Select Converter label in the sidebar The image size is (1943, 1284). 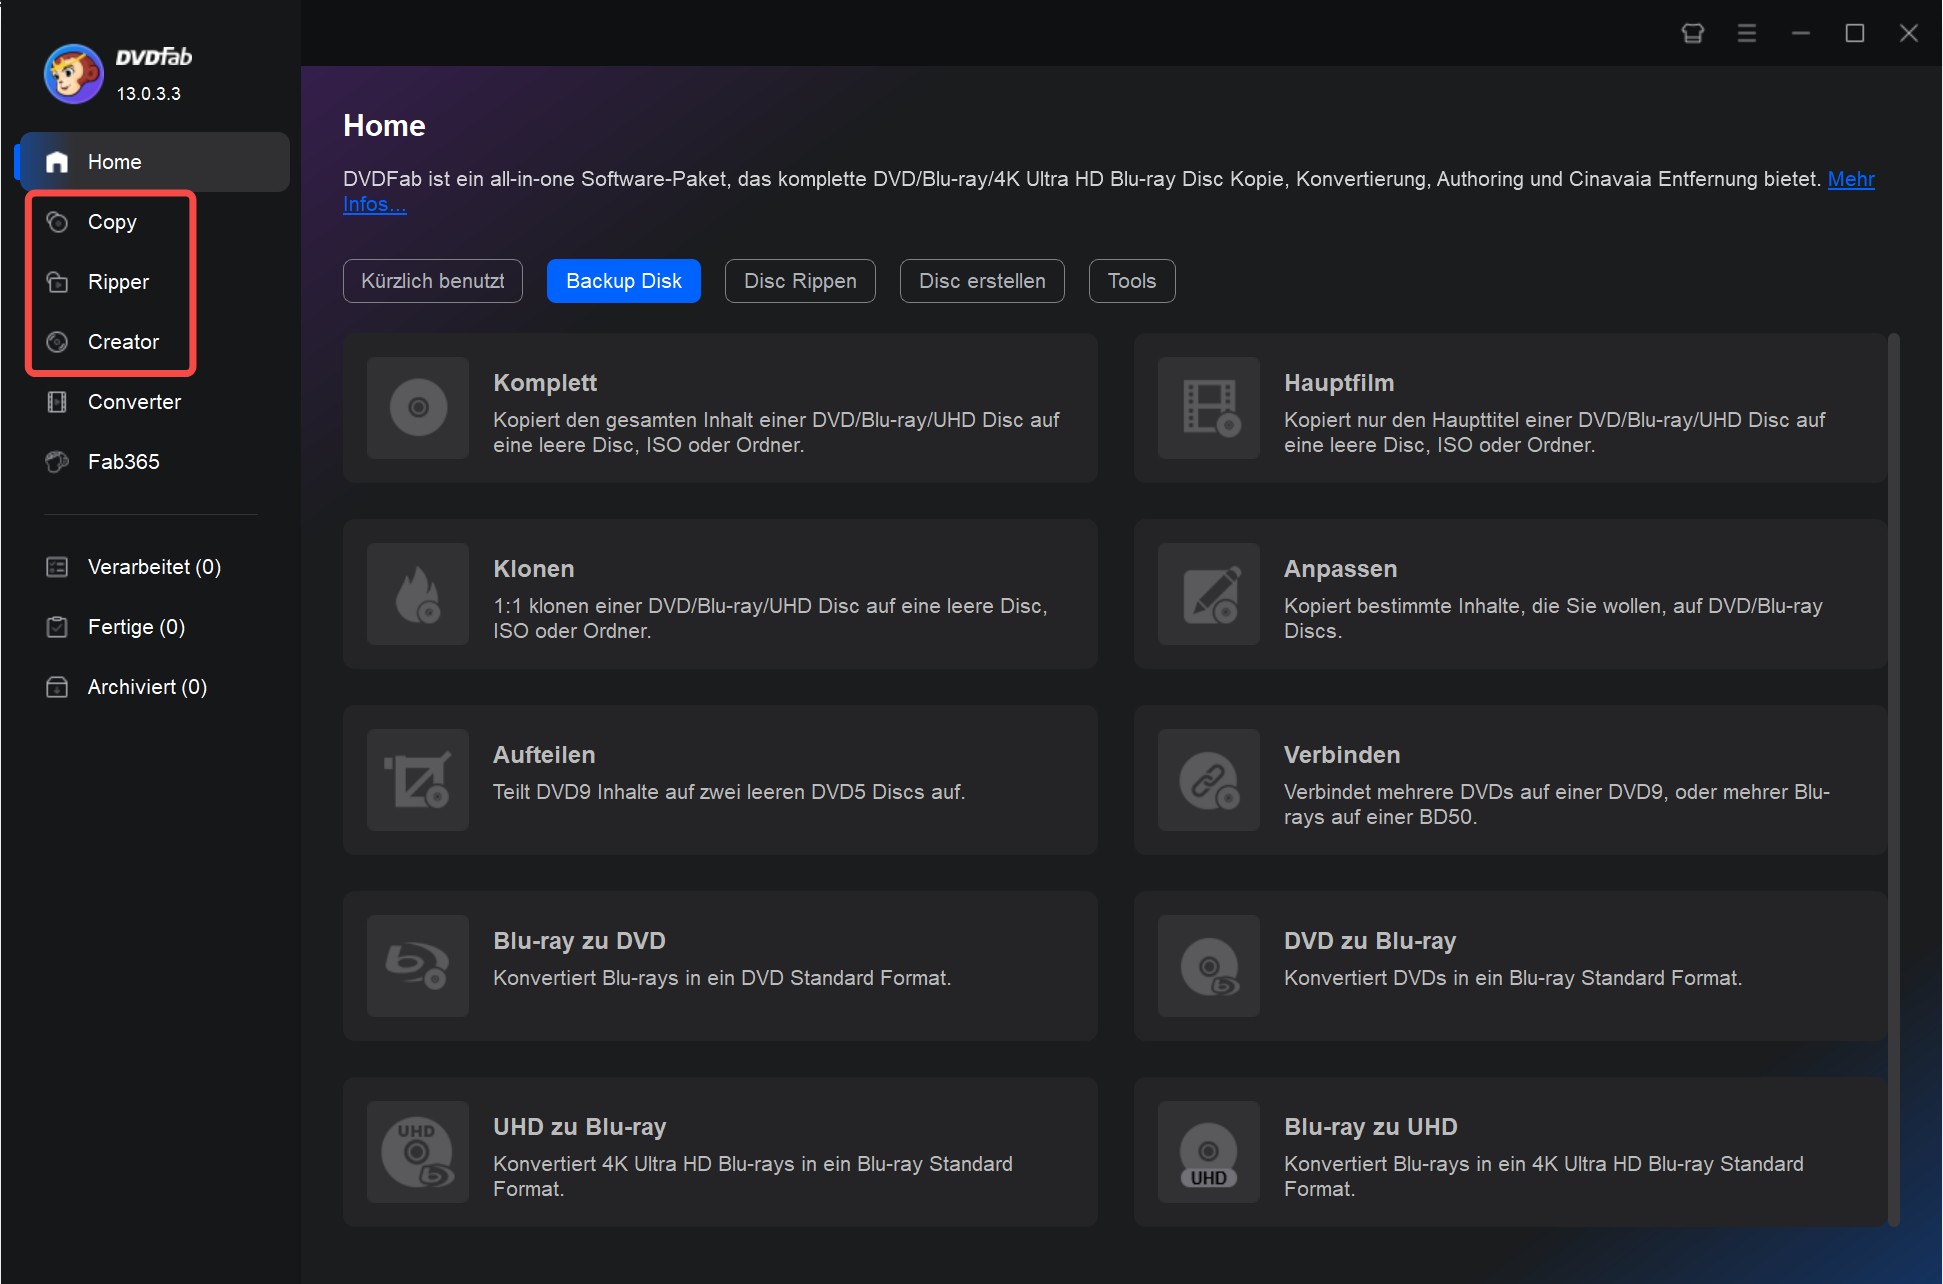[x=134, y=402]
